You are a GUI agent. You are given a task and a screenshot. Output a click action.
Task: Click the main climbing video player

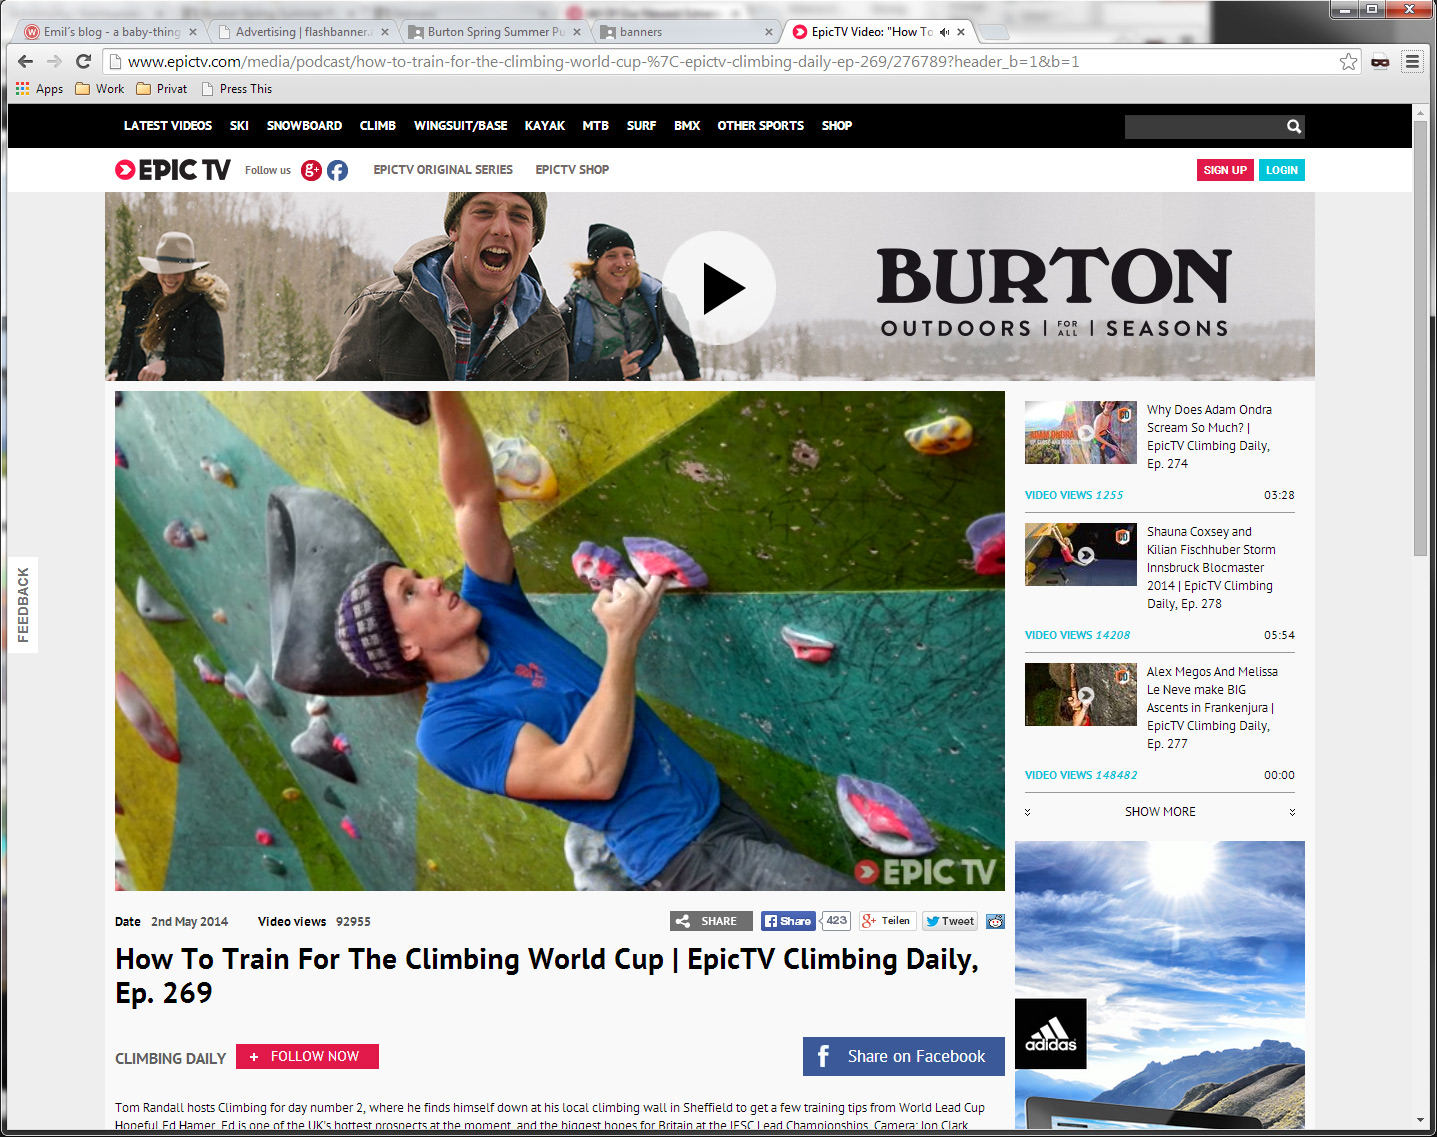(x=560, y=641)
